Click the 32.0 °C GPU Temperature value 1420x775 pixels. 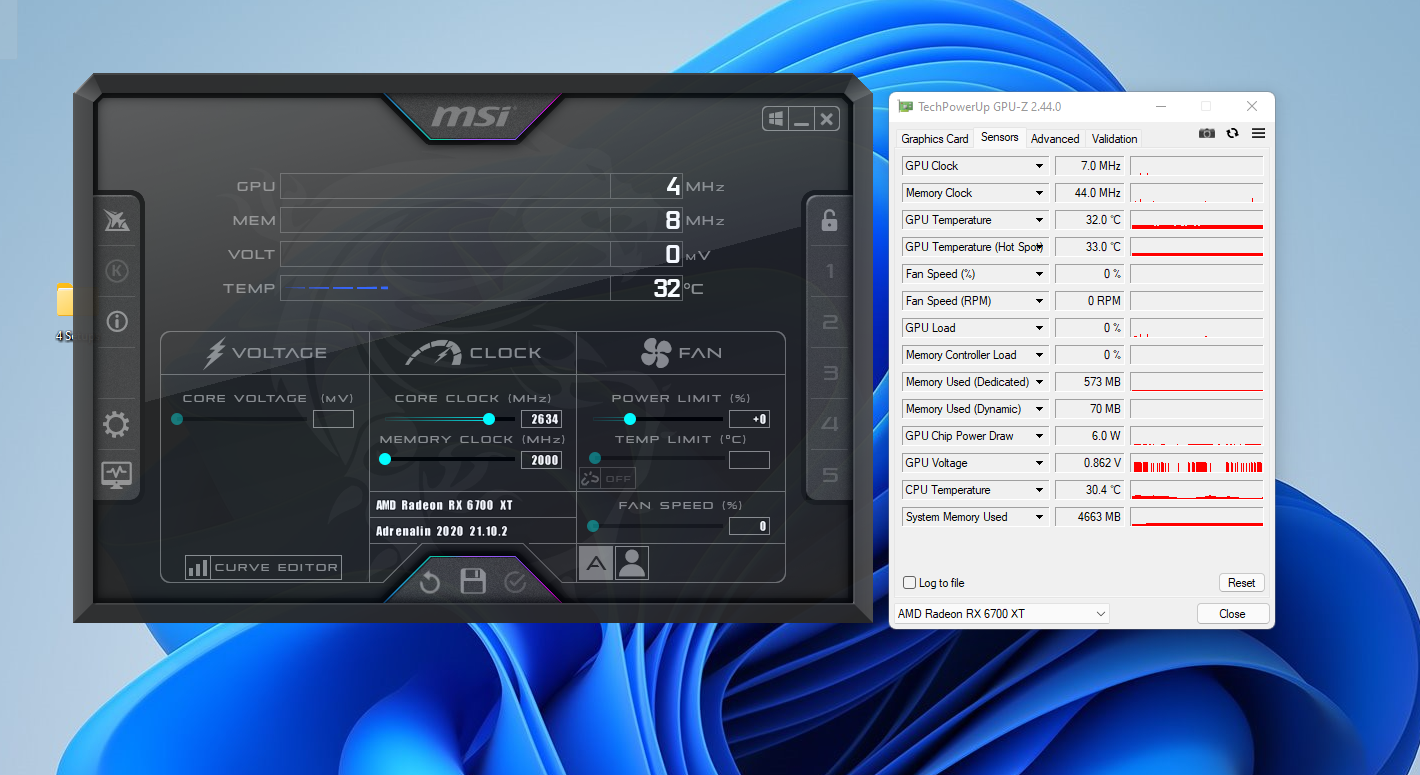(x=1090, y=220)
